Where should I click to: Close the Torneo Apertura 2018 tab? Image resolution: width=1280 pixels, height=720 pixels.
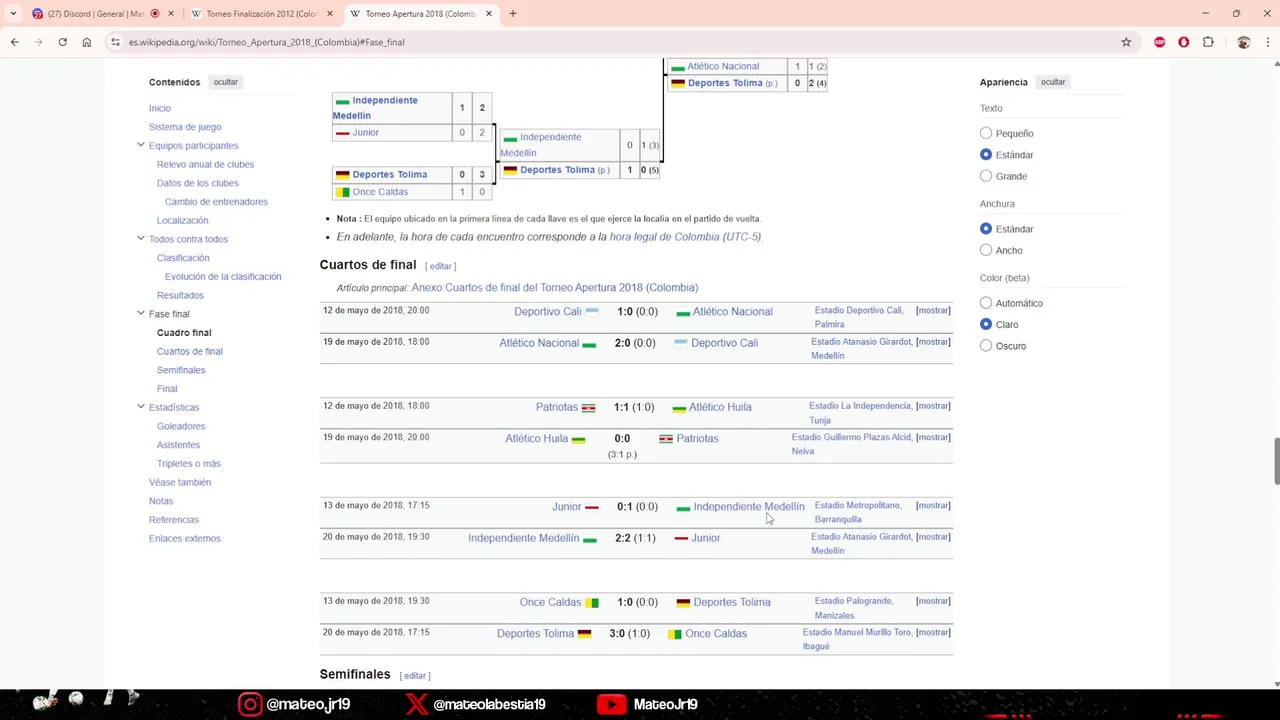pos(488,14)
